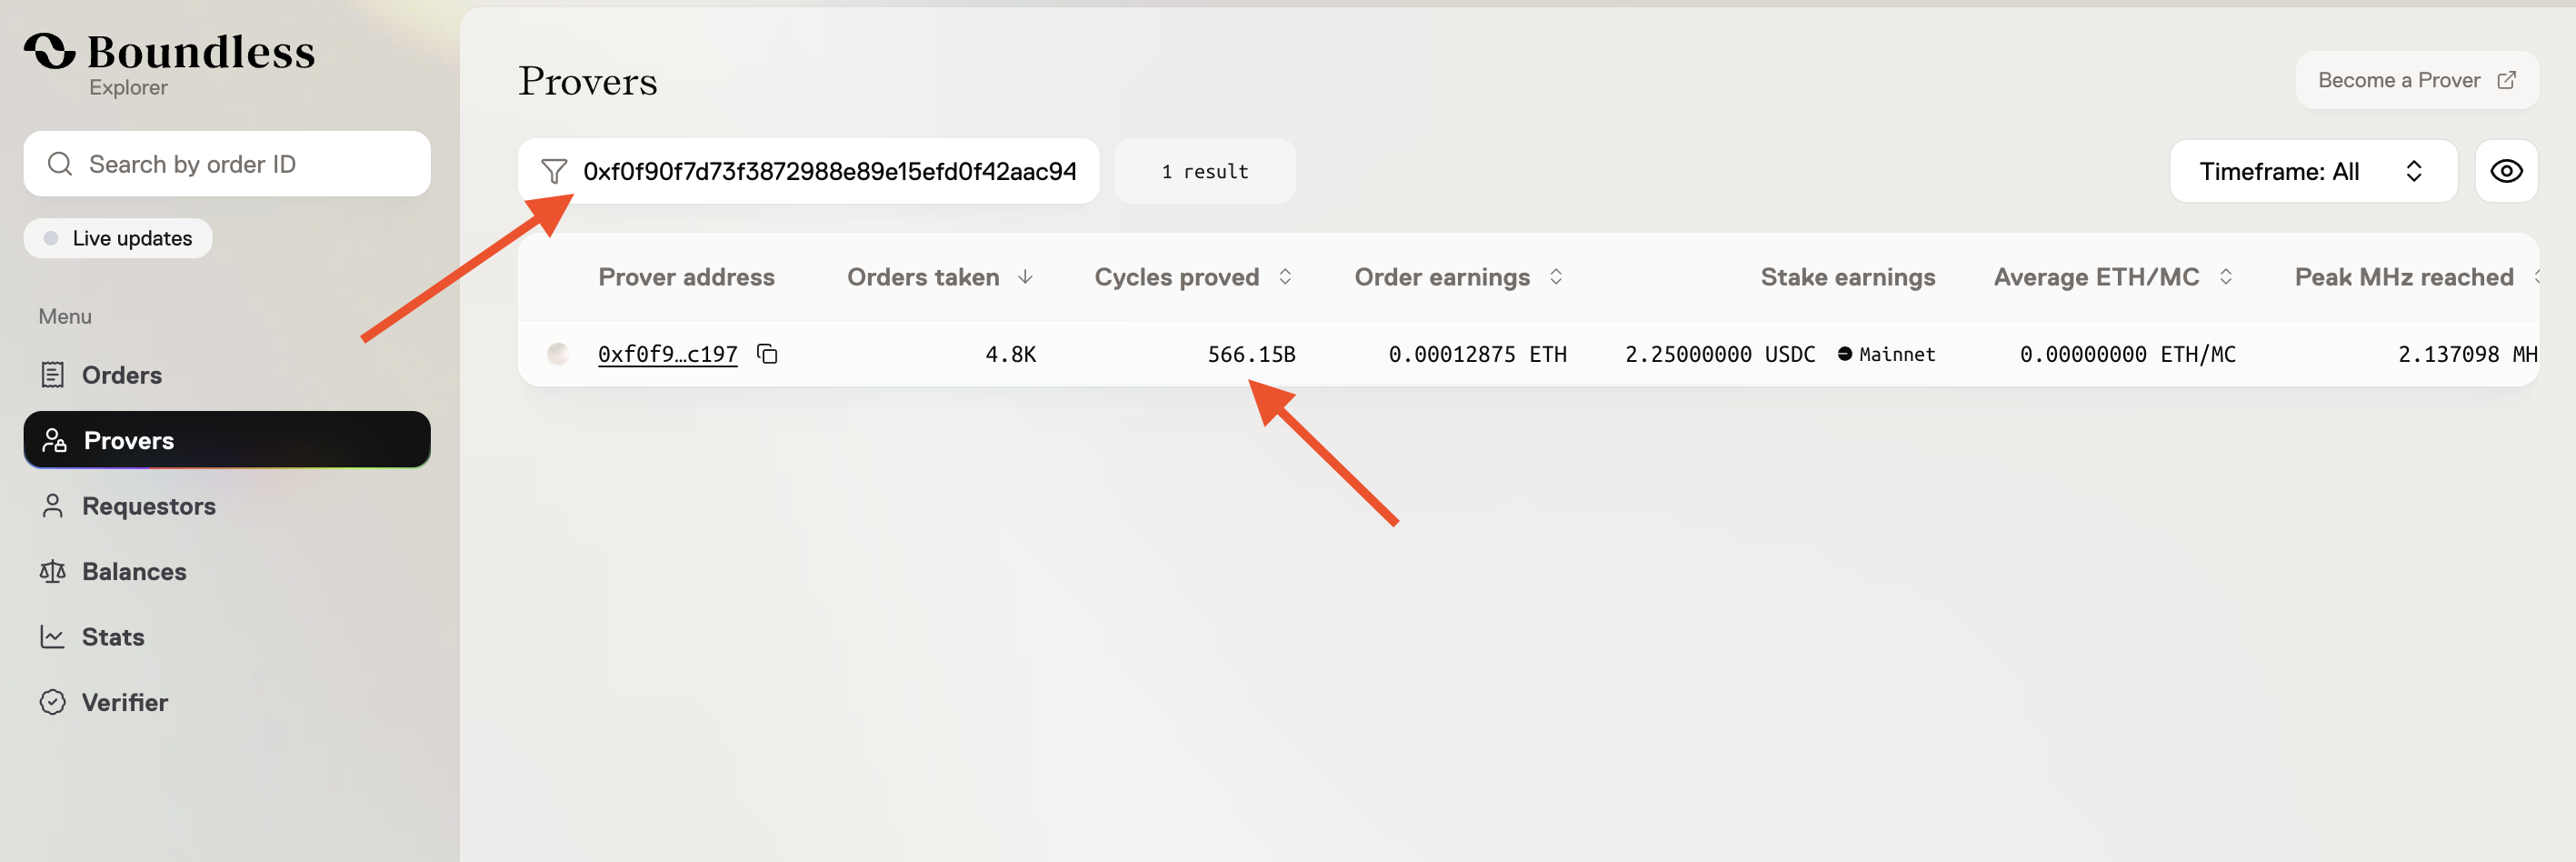The width and height of the screenshot is (2576, 862).
Task: Open the Timeframe: All dropdown
Action: (x=2312, y=172)
